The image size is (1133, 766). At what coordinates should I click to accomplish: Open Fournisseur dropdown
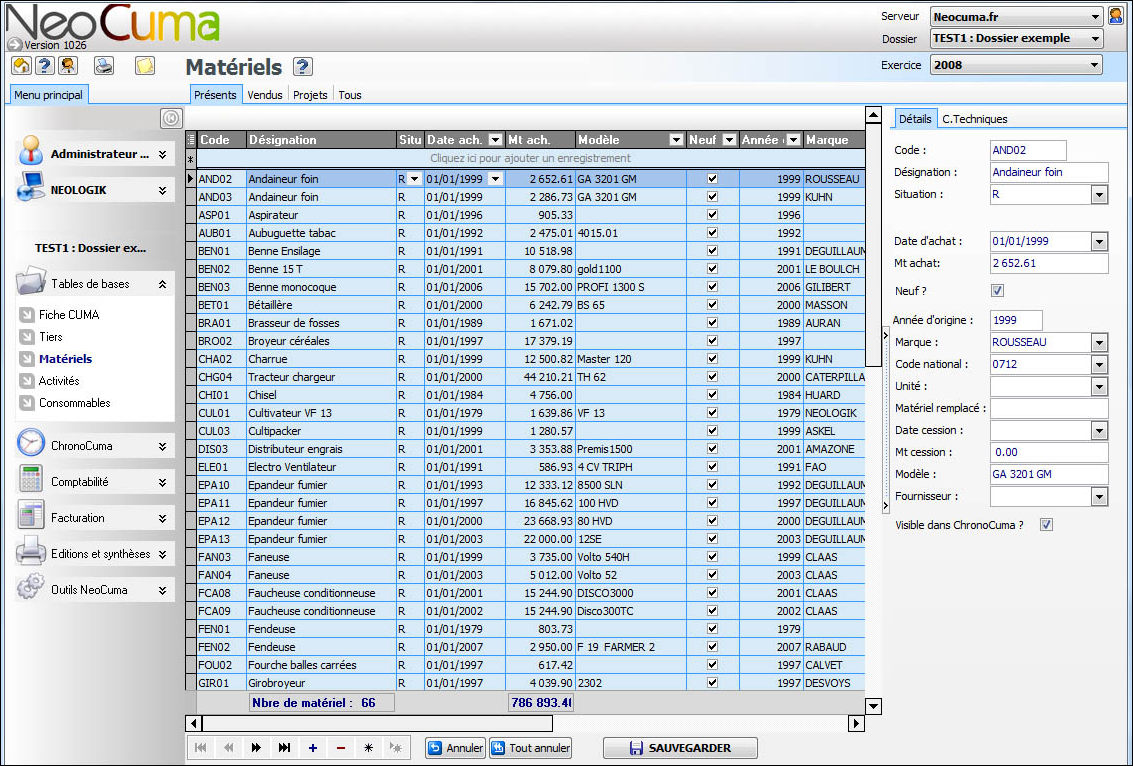(x=1099, y=496)
